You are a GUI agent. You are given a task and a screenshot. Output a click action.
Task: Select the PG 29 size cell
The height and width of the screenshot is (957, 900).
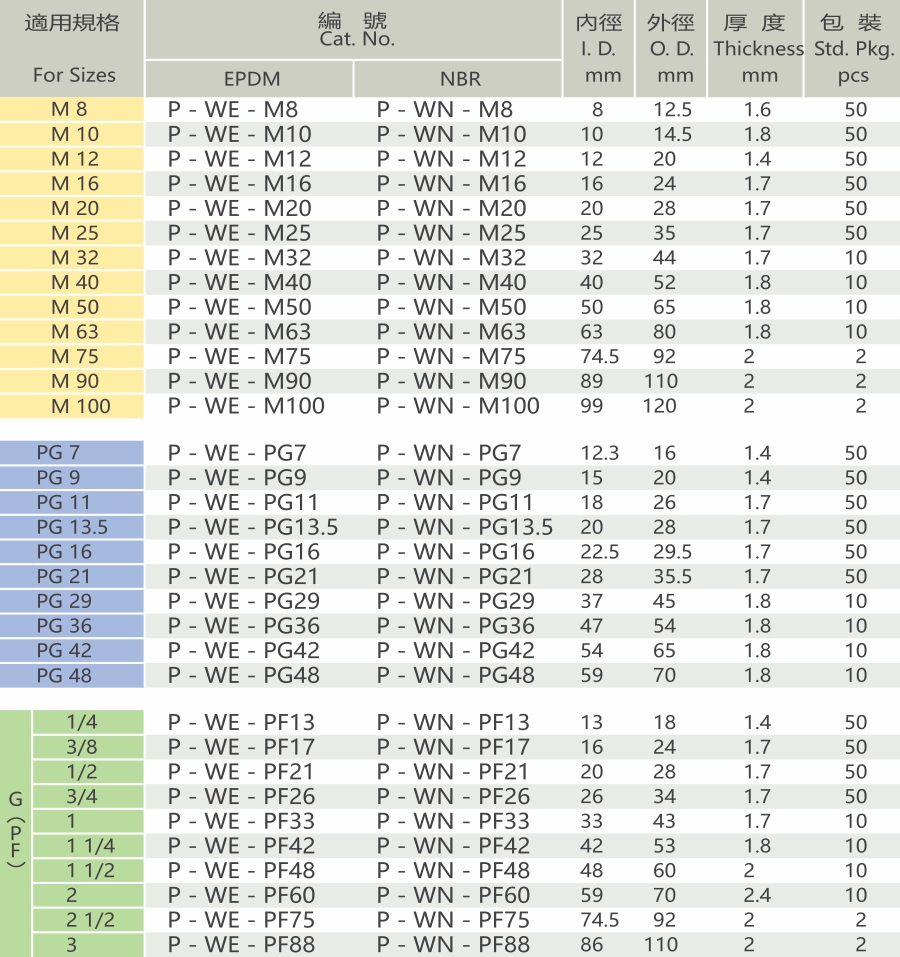tap(71, 601)
